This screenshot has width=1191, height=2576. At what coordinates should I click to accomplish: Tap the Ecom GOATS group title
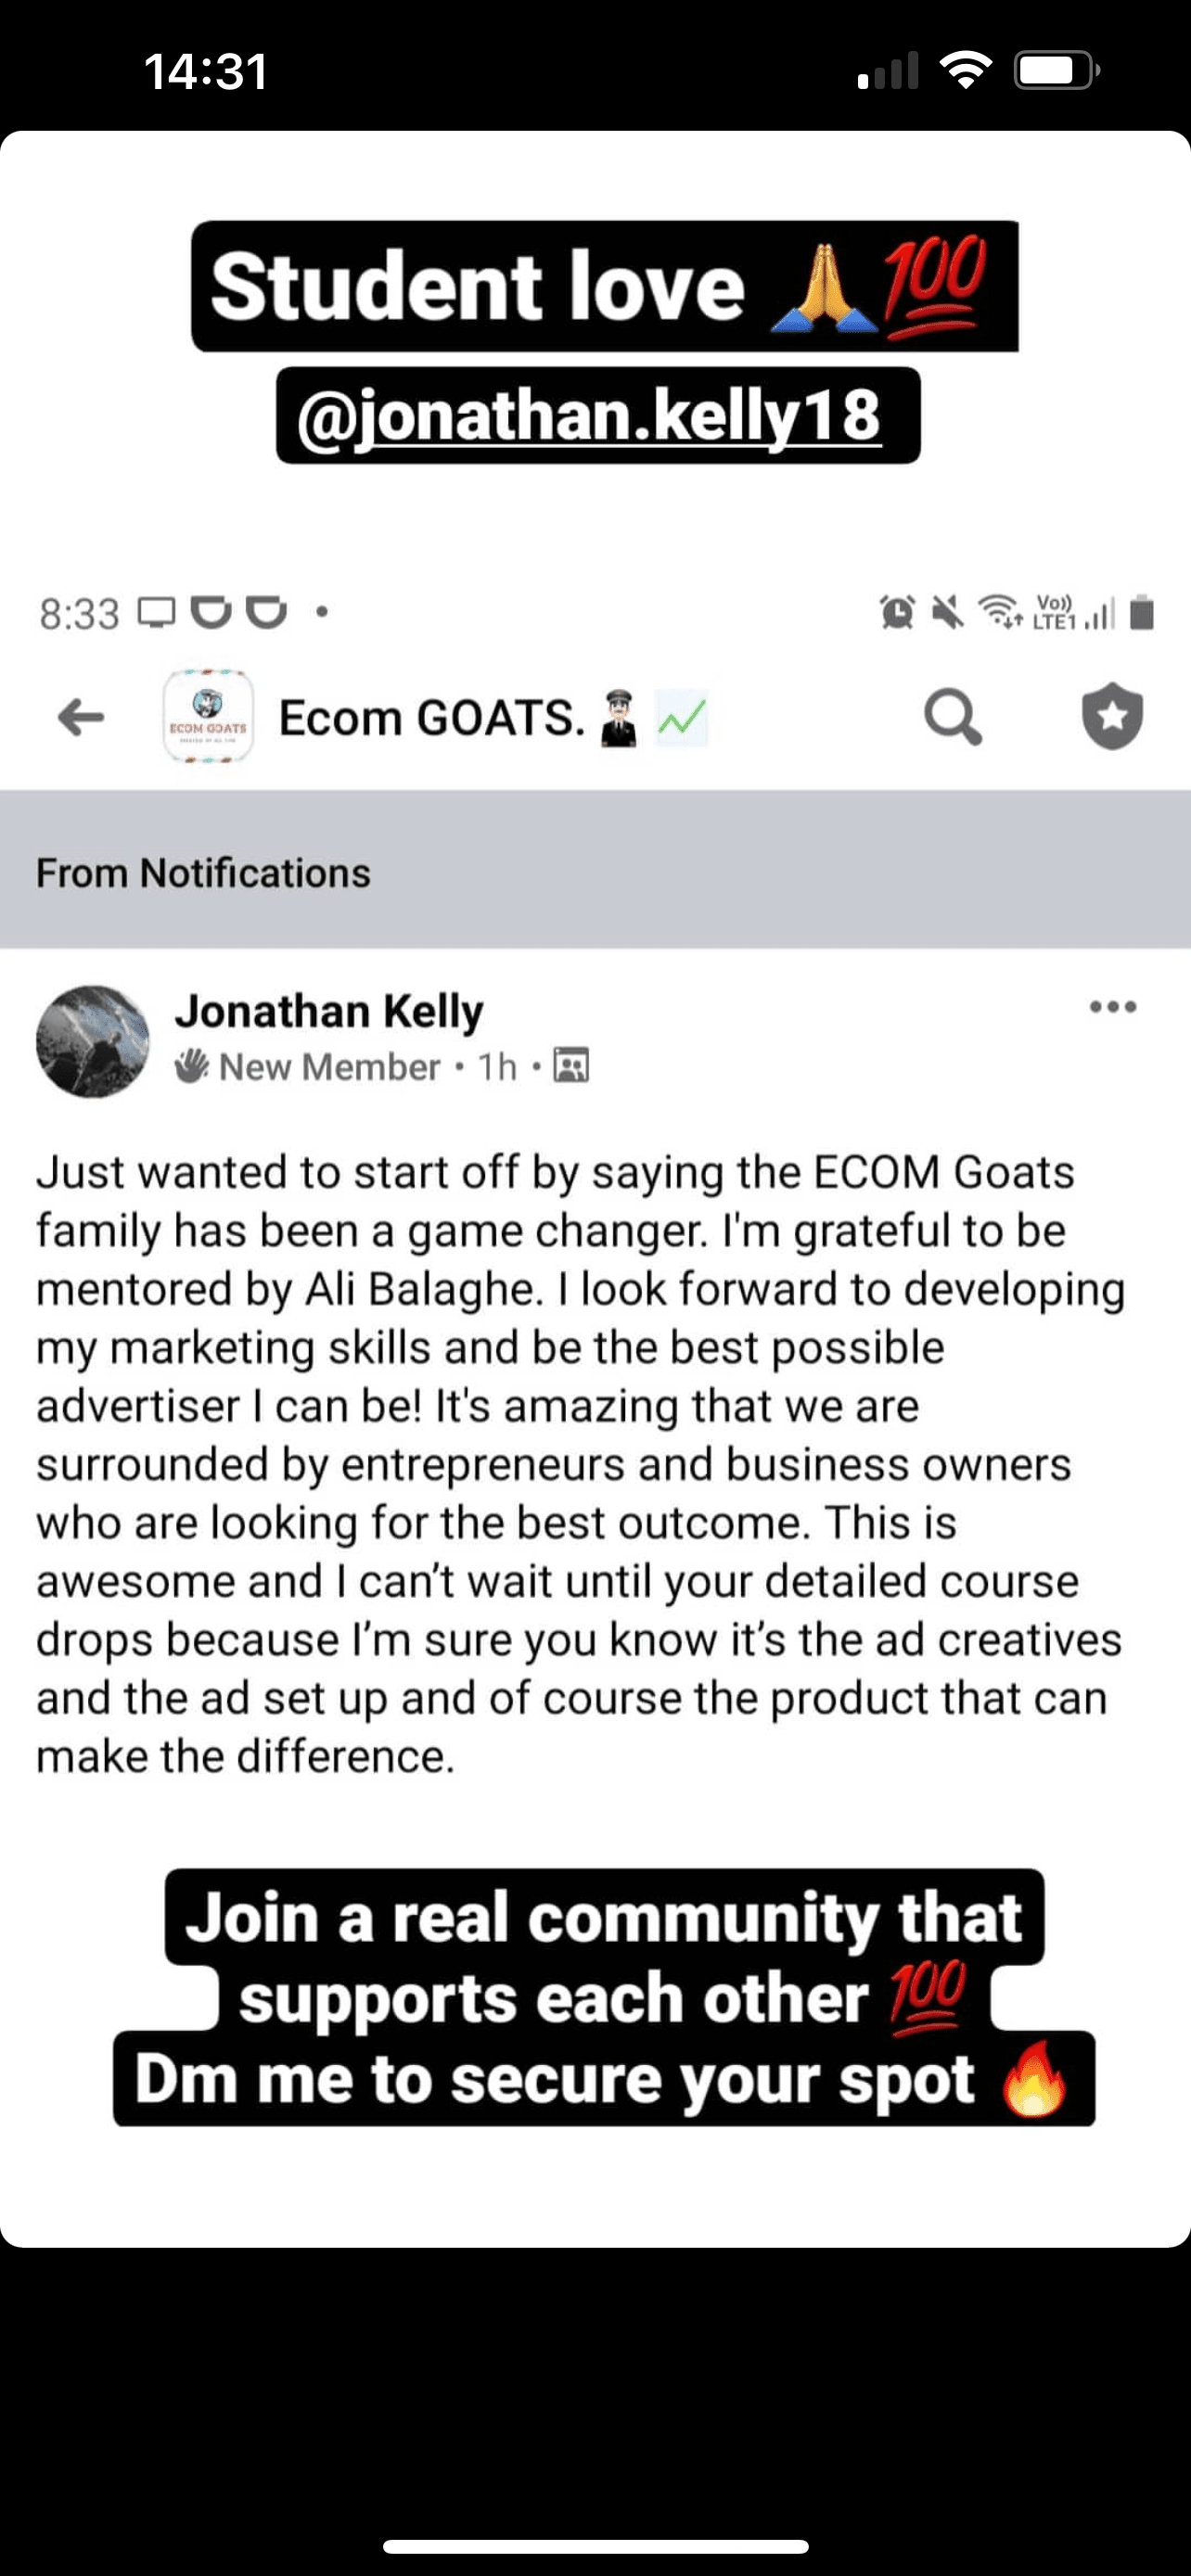click(431, 718)
